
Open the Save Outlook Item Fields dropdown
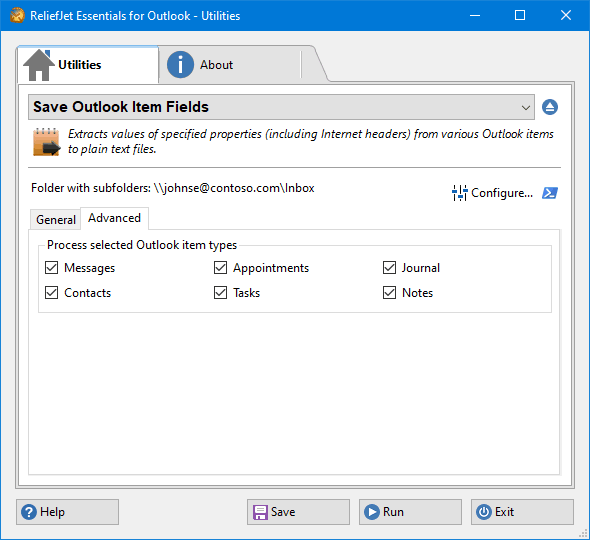coord(281,107)
